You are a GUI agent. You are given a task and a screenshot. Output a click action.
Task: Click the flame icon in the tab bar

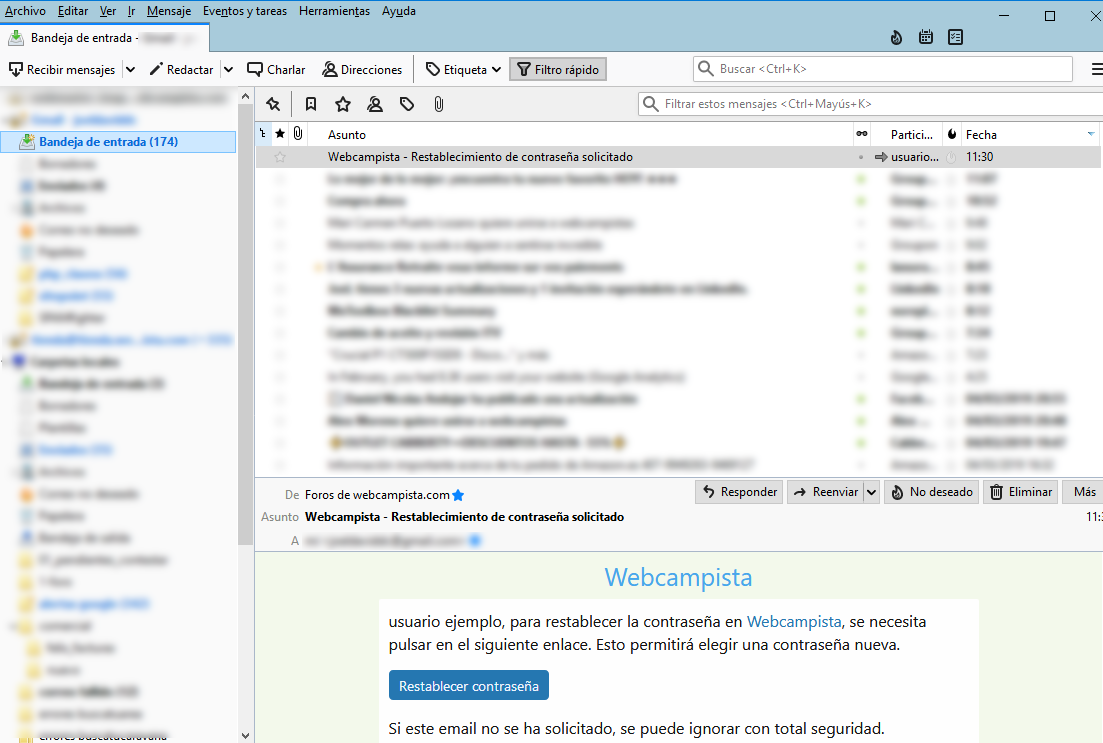[x=896, y=37]
